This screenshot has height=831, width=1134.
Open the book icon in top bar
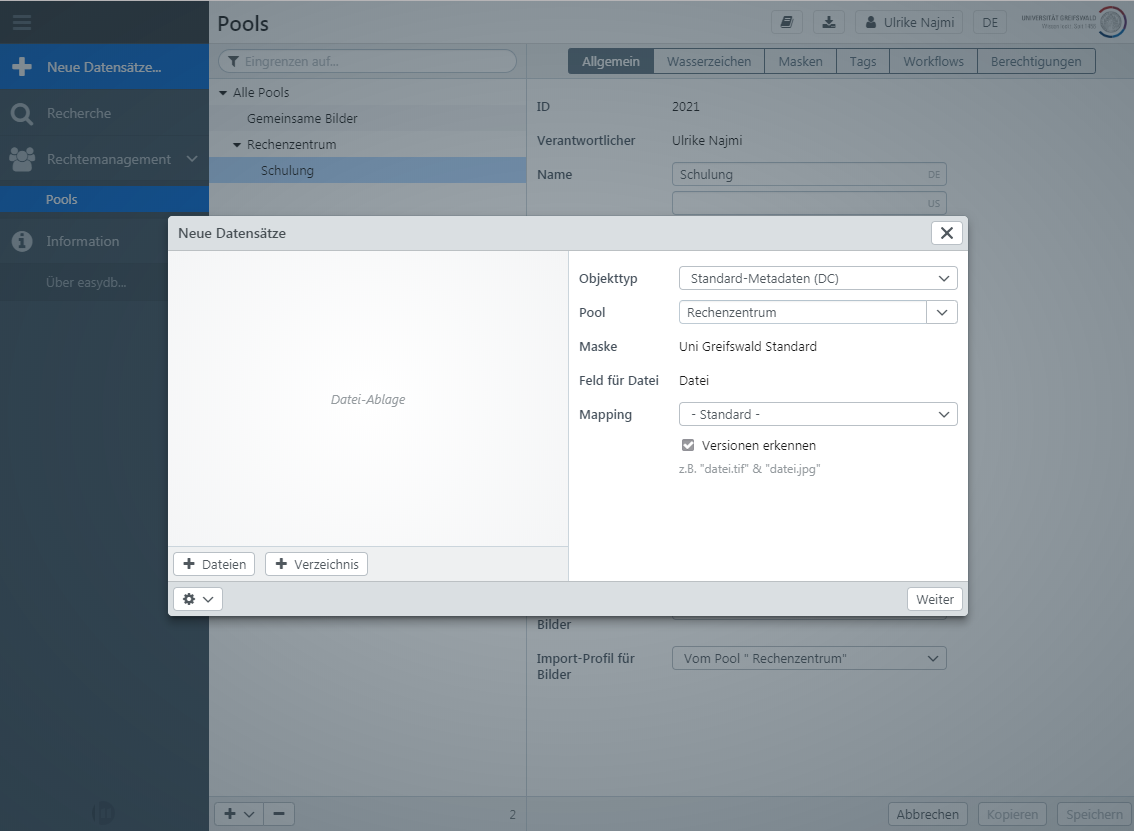[x=787, y=22]
